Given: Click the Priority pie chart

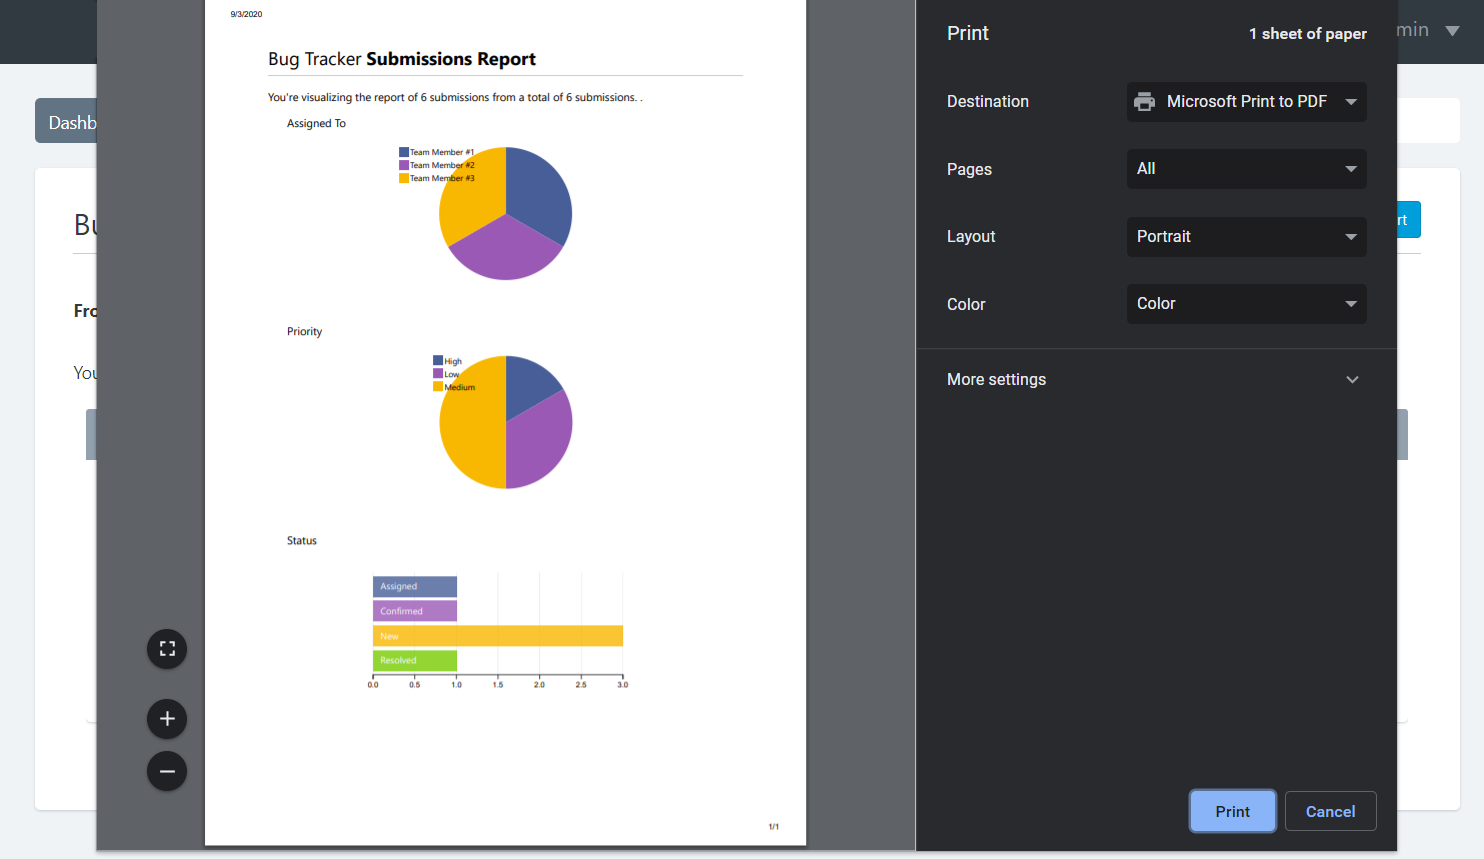Looking at the screenshot, I should [506, 422].
